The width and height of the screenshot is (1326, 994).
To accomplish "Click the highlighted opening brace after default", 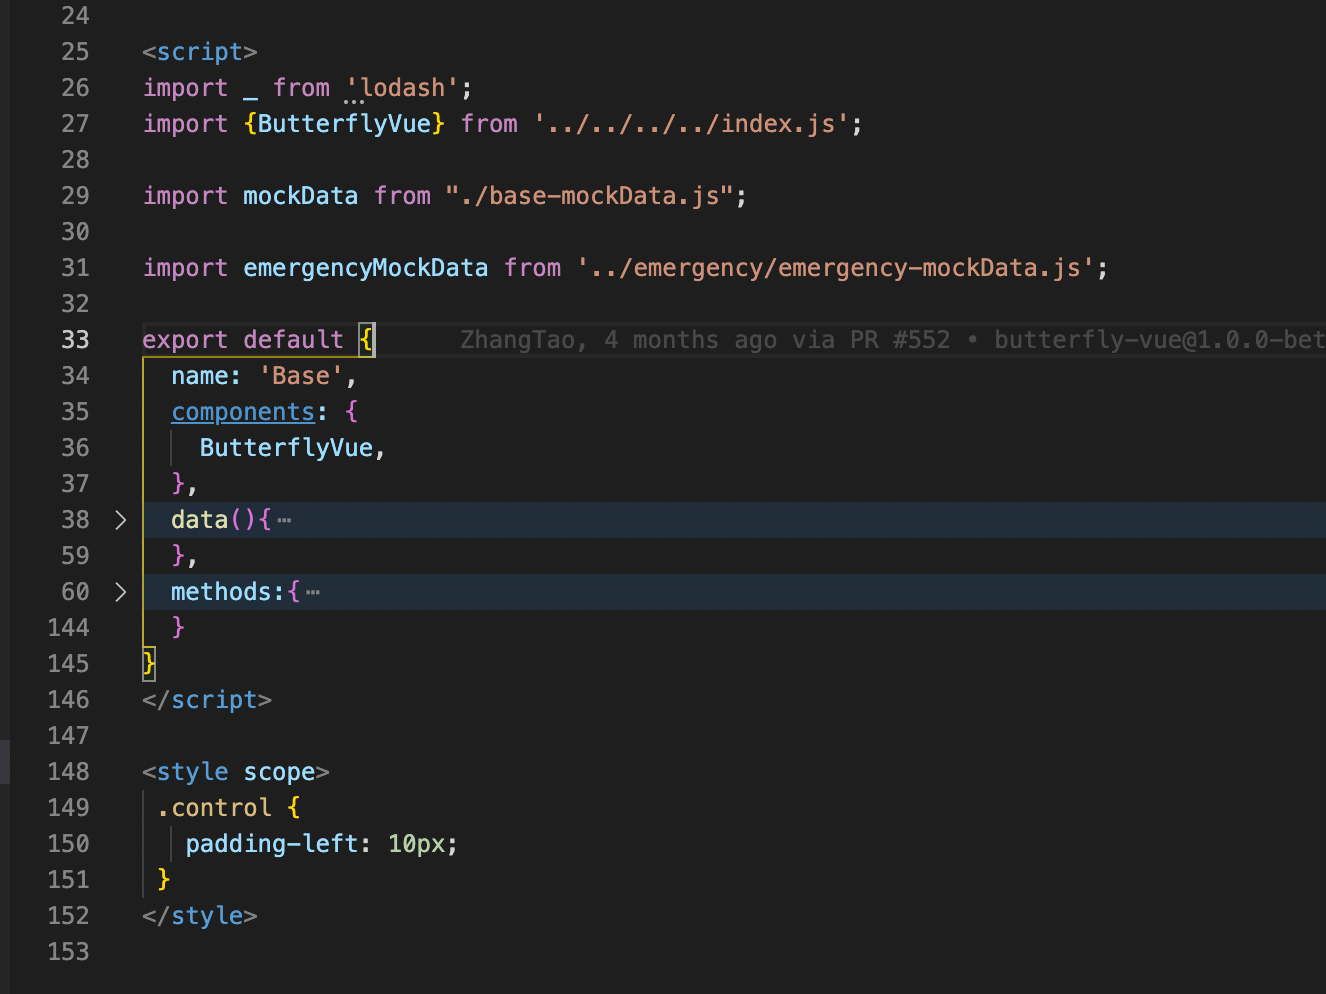I will (x=366, y=340).
